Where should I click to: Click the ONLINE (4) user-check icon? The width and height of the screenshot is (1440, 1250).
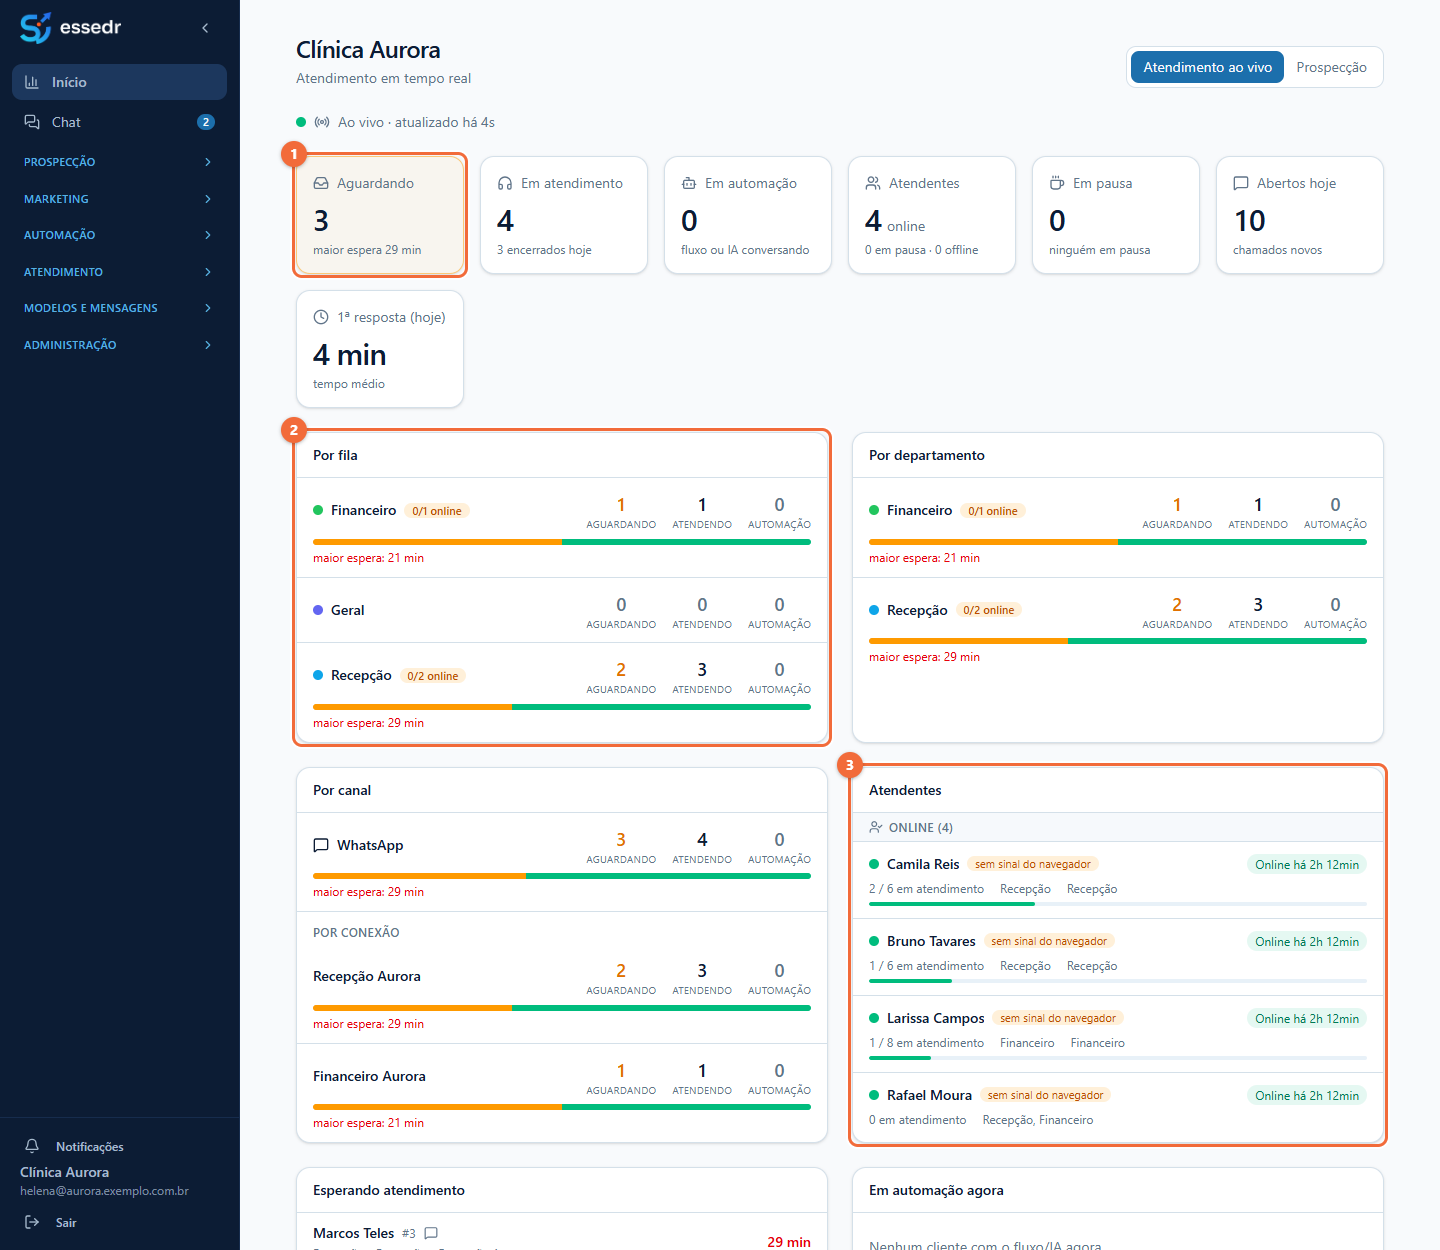(x=876, y=827)
